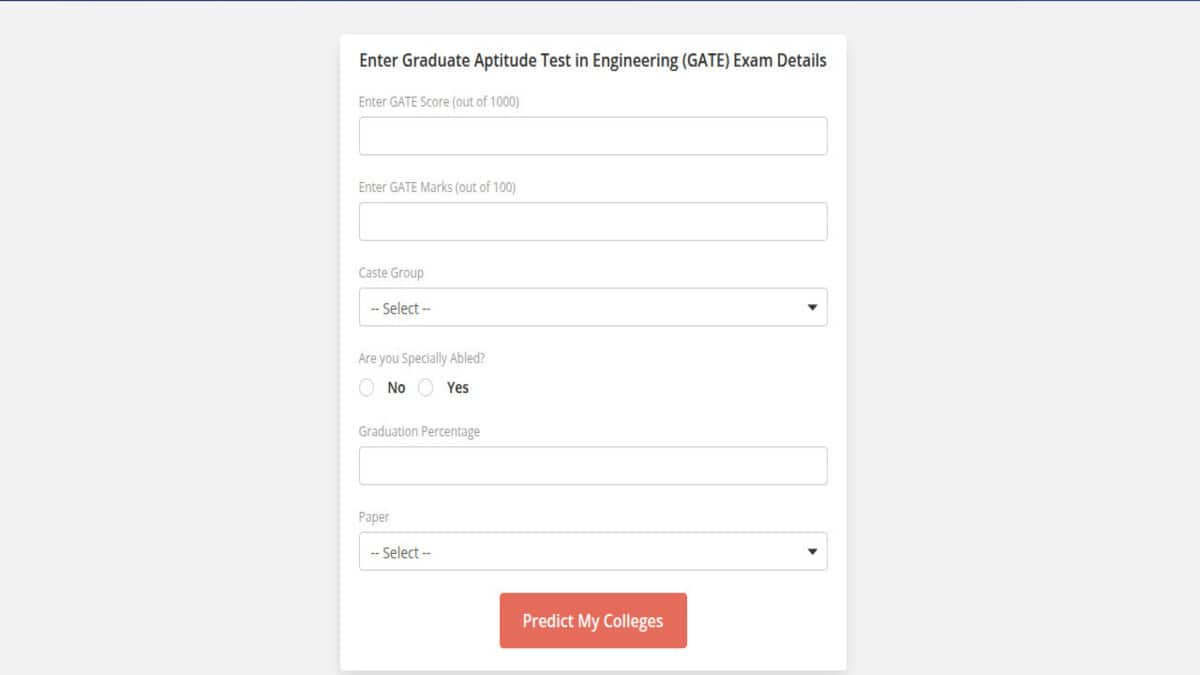
Task: Click the "Caste Group" field label
Action: (391, 273)
